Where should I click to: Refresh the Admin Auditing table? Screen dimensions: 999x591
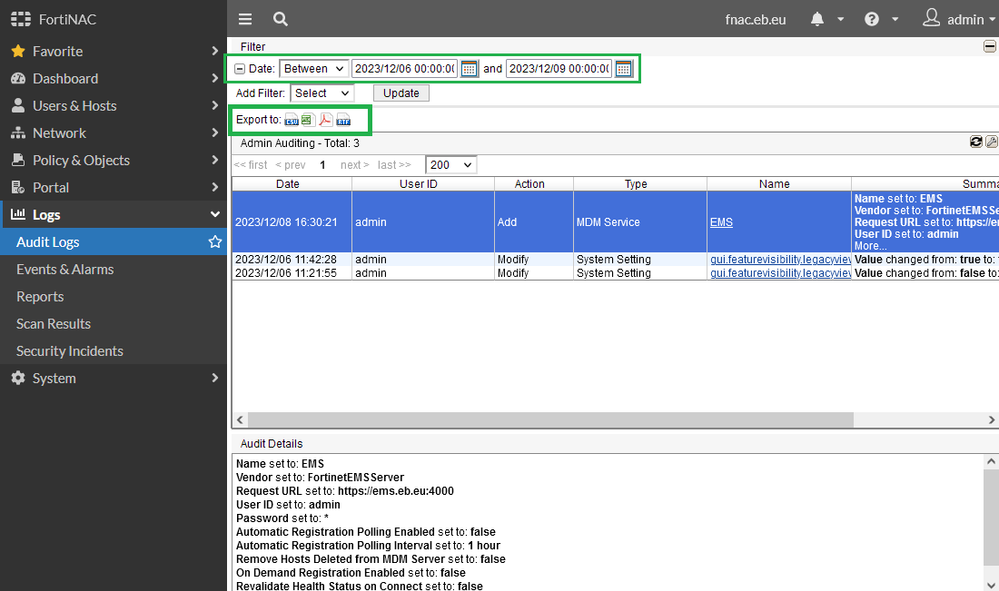(976, 143)
